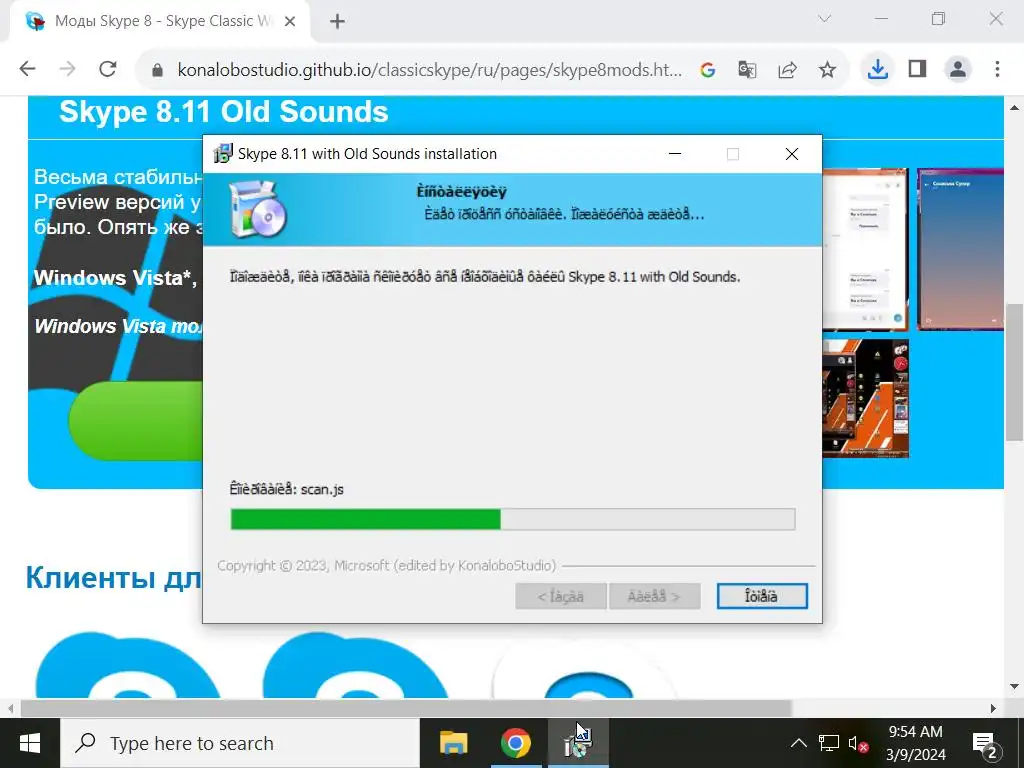
Task: Click the taskbar search box
Action: [x=240, y=743]
